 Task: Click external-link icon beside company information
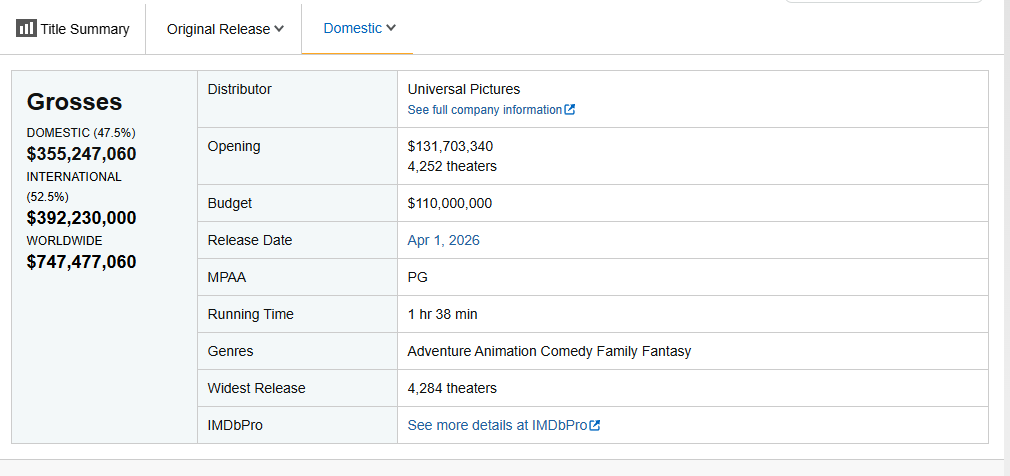pyautogui.click(x=570, y=110)
